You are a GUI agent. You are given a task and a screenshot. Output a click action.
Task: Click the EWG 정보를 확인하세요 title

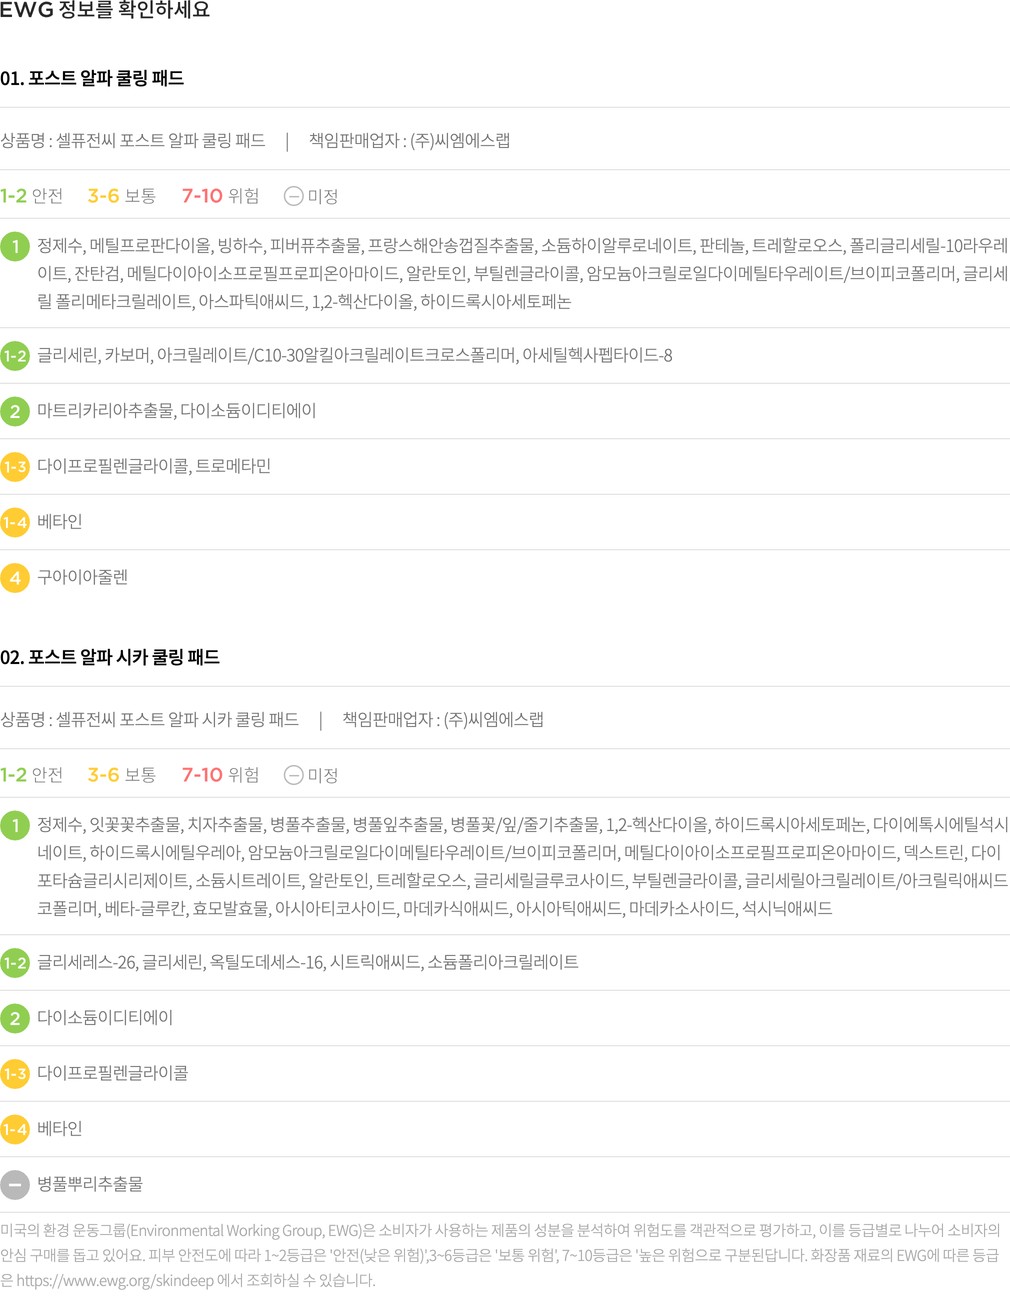point(105,11)
